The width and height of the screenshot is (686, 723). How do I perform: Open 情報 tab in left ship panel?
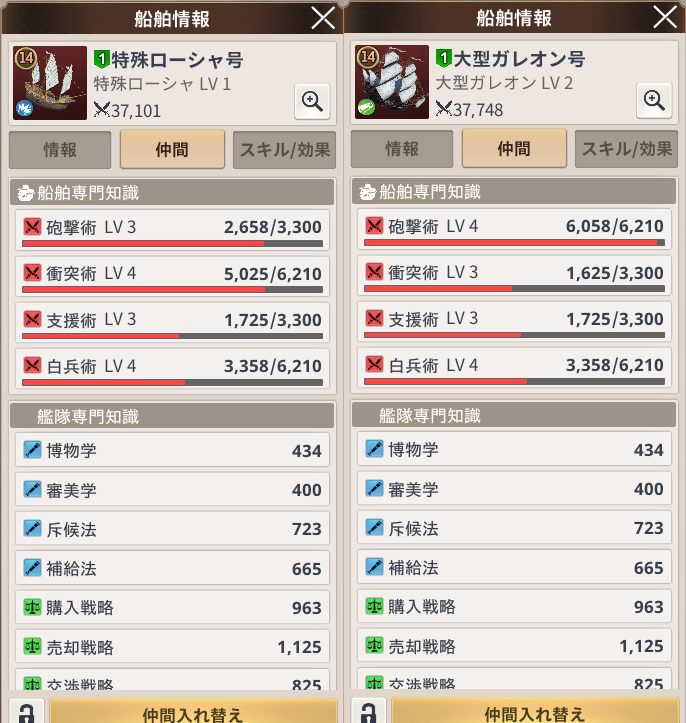click(60, 150)
